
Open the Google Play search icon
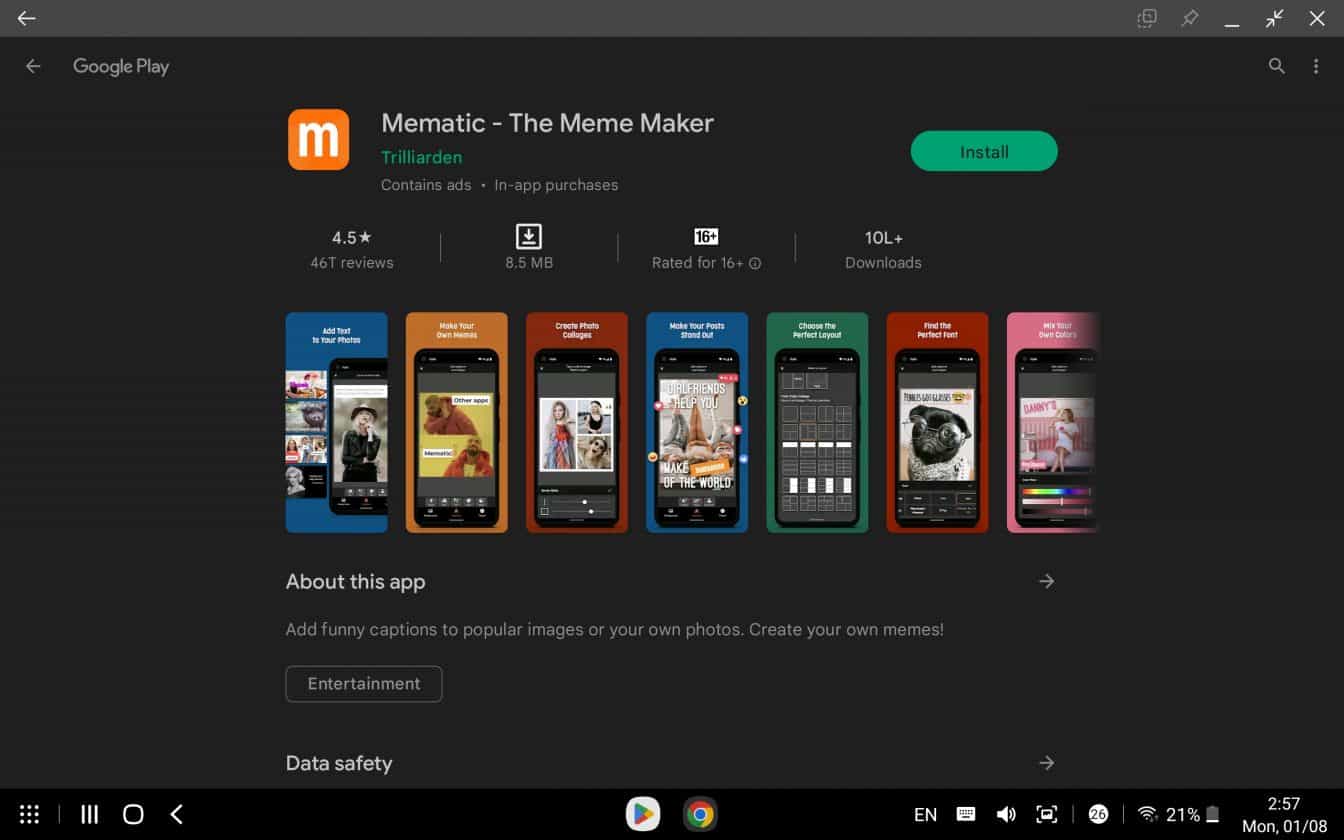[x=1277, y=66]
